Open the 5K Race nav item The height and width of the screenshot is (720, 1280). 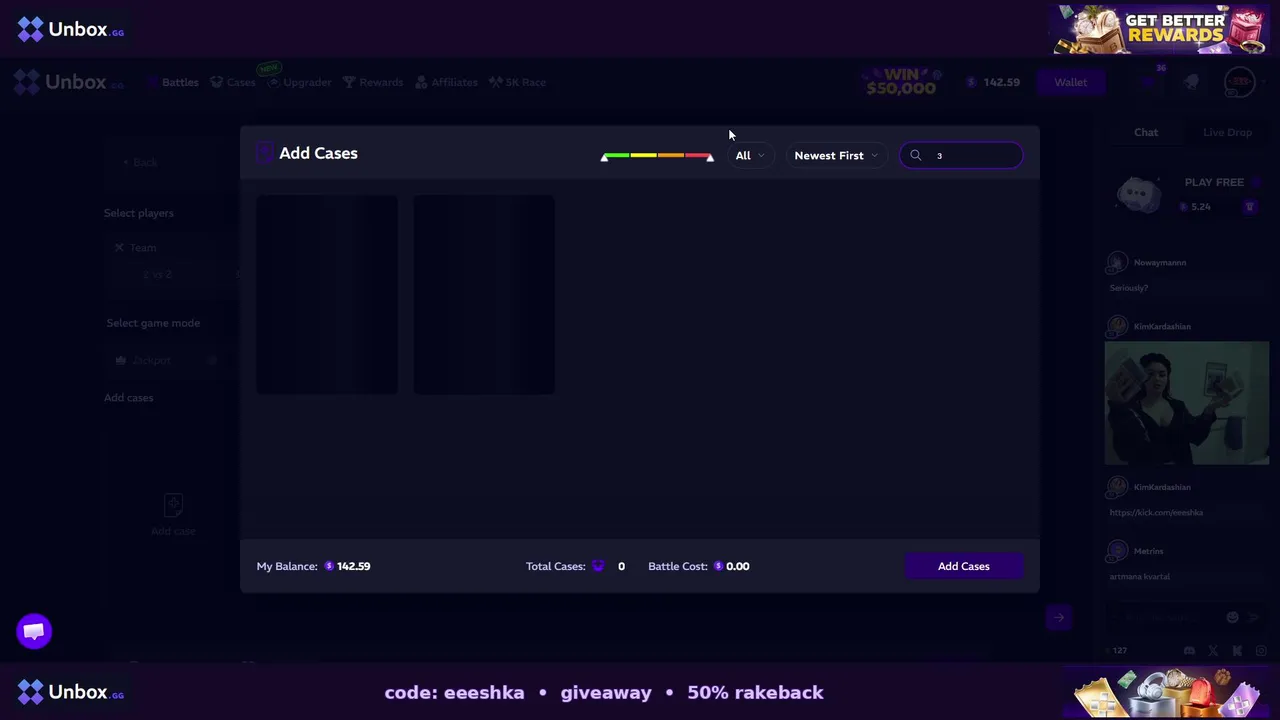coord(517,82)
